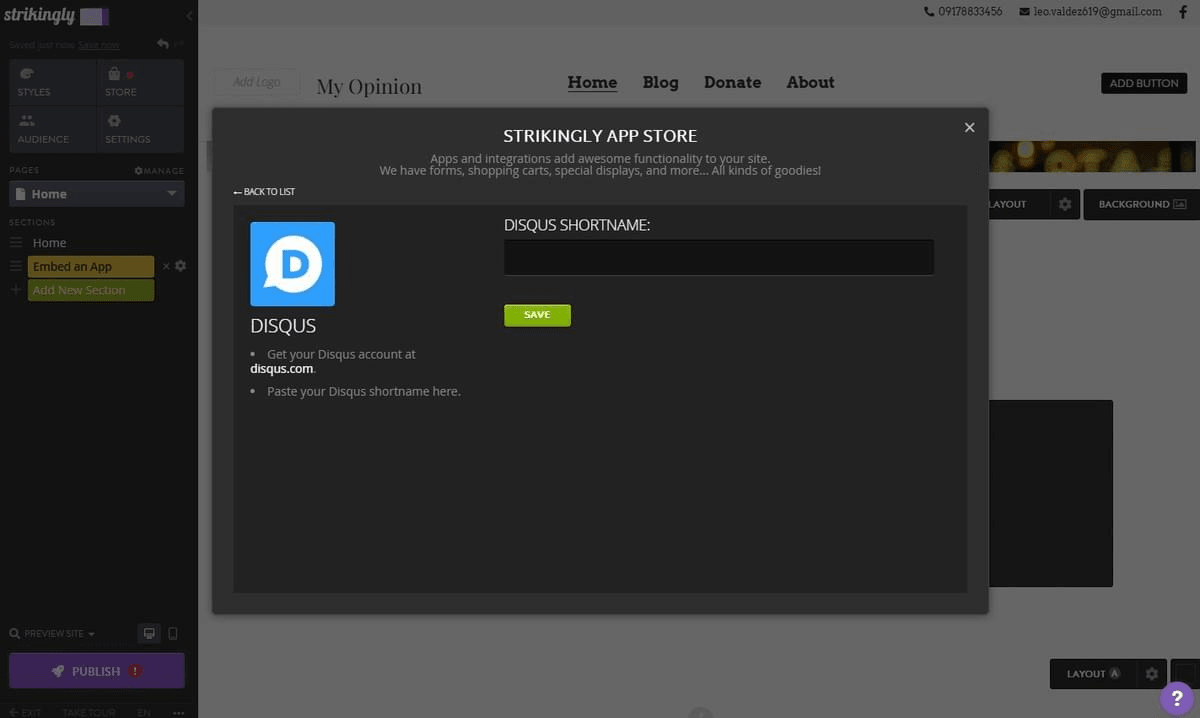Click the Disqus Shortname input field
1200x718 pixels.
pyautogui.click(x=718, y=257)
